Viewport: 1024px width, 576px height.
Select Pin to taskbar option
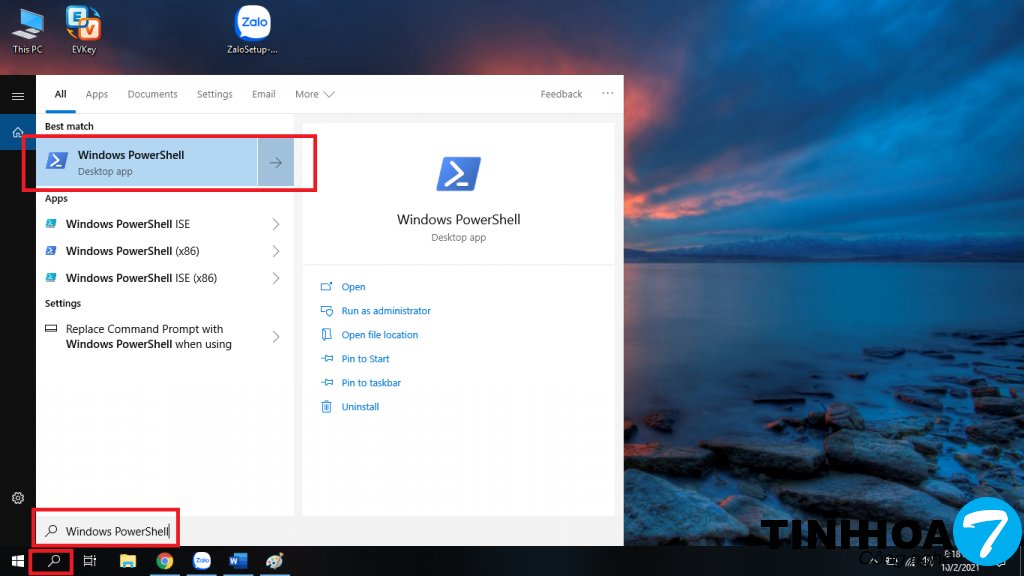(x=370, y=383)
